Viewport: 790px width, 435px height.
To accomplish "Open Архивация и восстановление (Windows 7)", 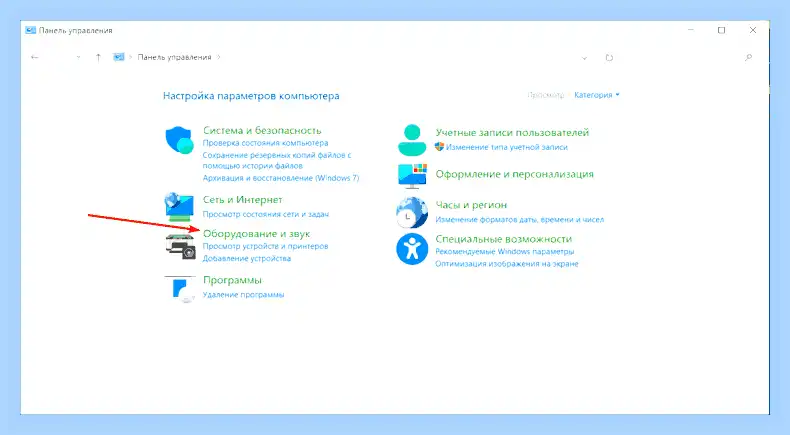I will pos(281,178).
